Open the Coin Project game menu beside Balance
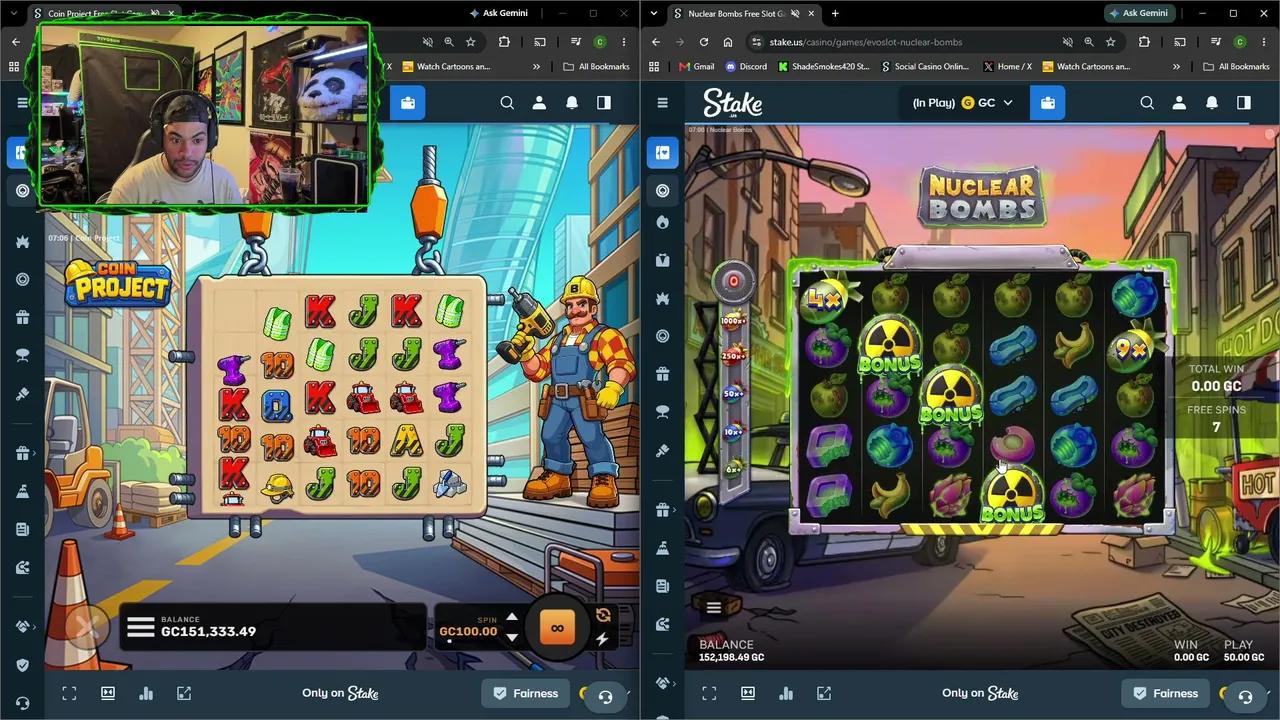 pyautogui.click(x=140, y=627)
